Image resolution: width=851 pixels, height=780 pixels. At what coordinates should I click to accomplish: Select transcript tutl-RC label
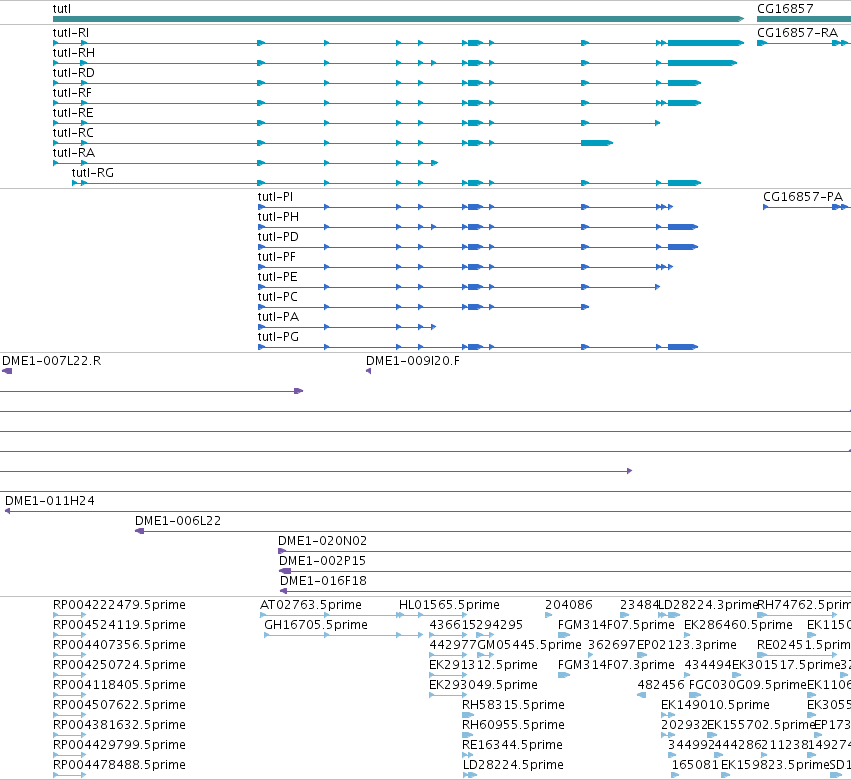[x=73, y=133]
